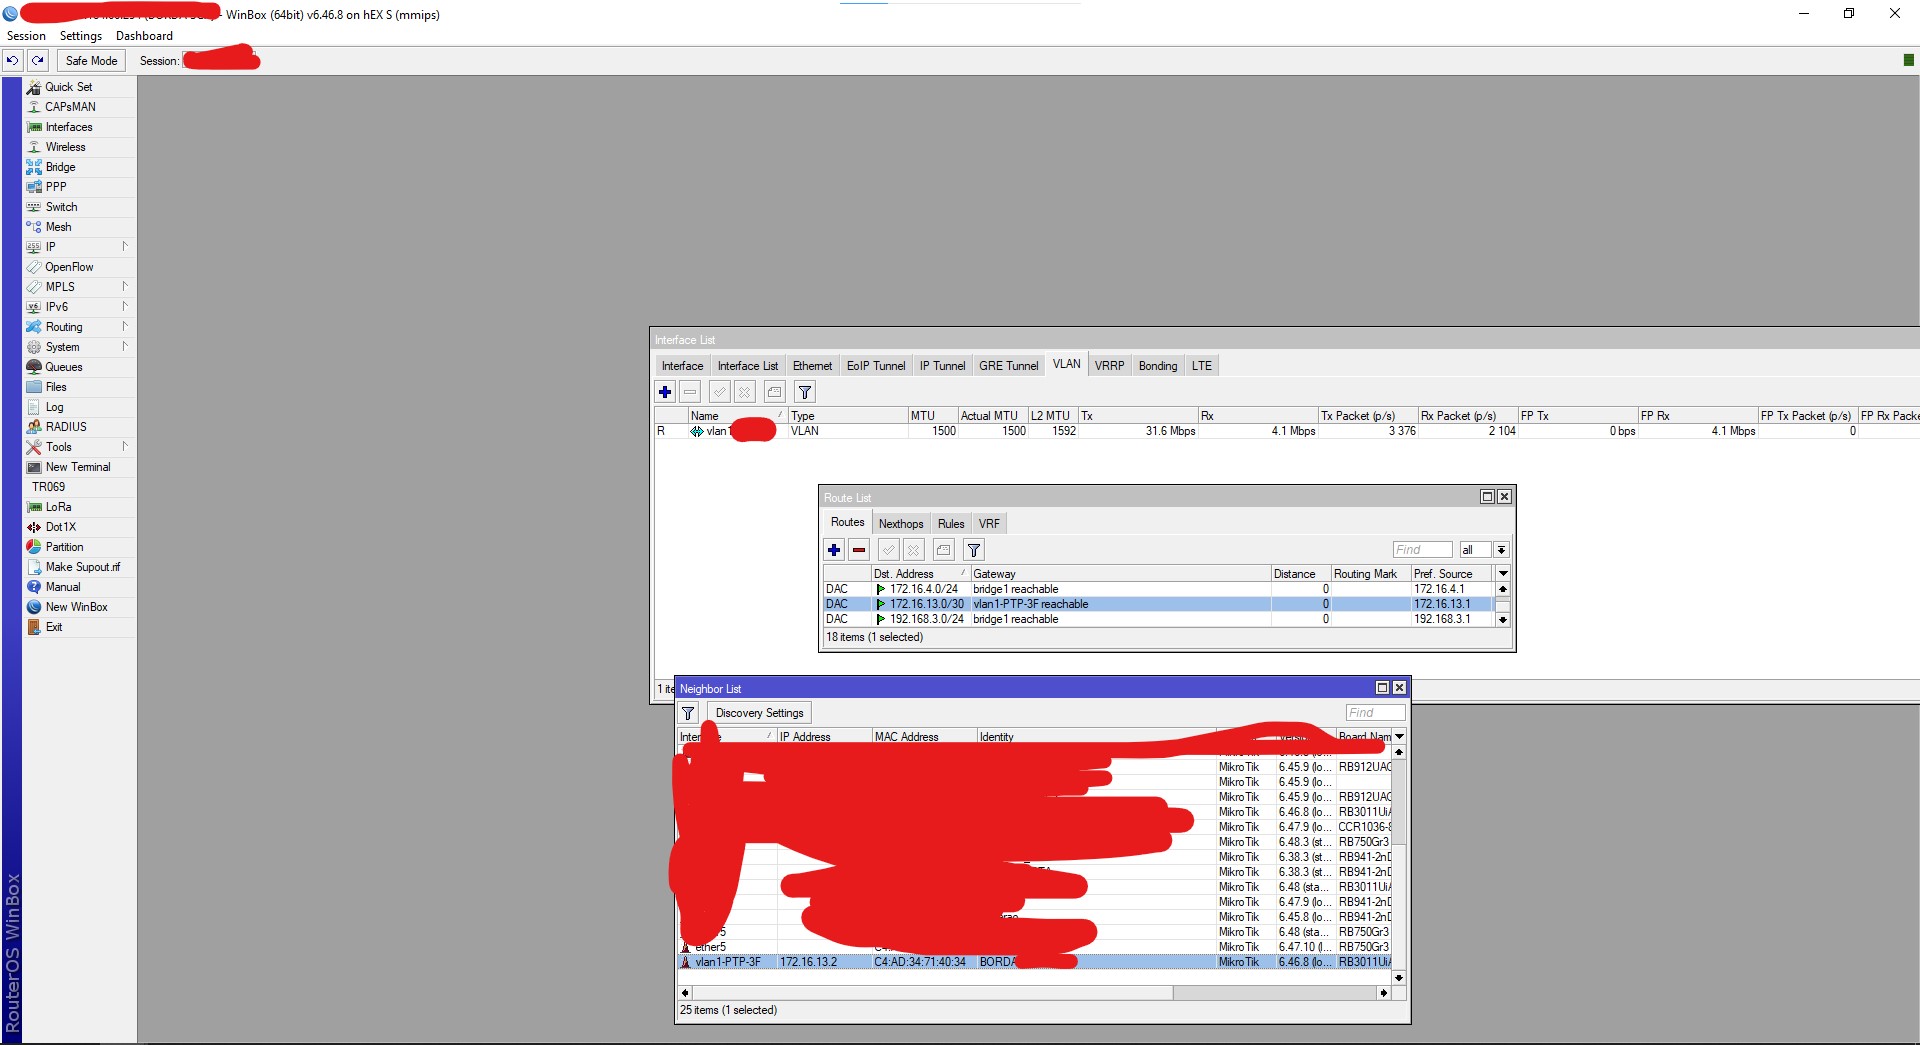Sort routes by the Dst. Address column
This screenshot has height=1045, width=1920.
(920, 574)
